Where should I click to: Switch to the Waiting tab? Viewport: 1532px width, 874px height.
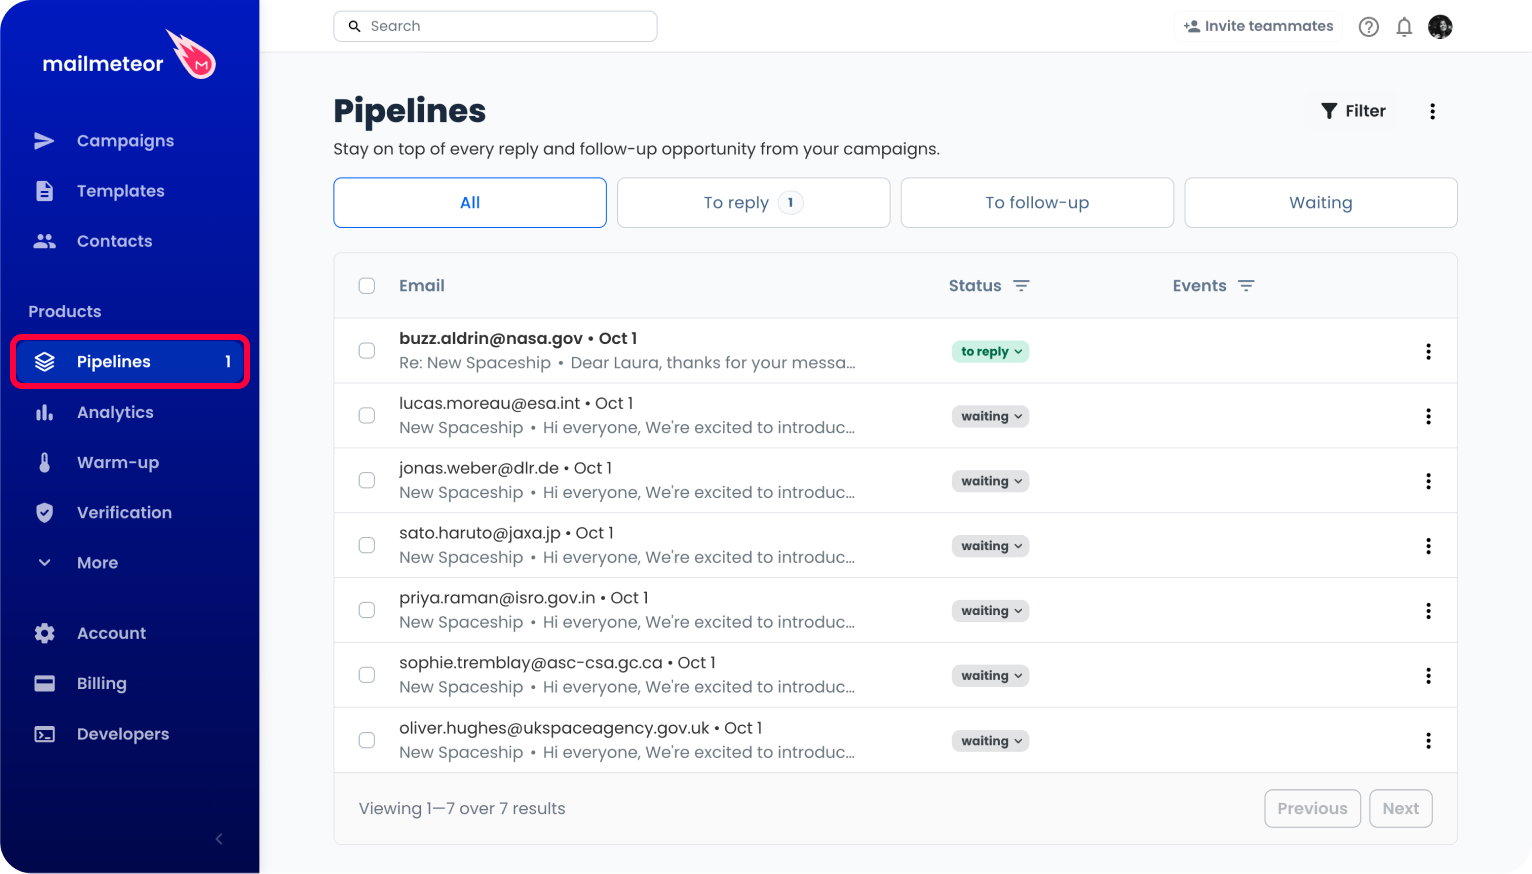[x=1321, y=203]
